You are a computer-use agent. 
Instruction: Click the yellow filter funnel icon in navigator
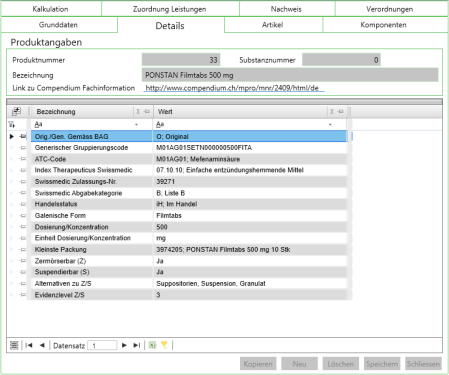point(164,345)
